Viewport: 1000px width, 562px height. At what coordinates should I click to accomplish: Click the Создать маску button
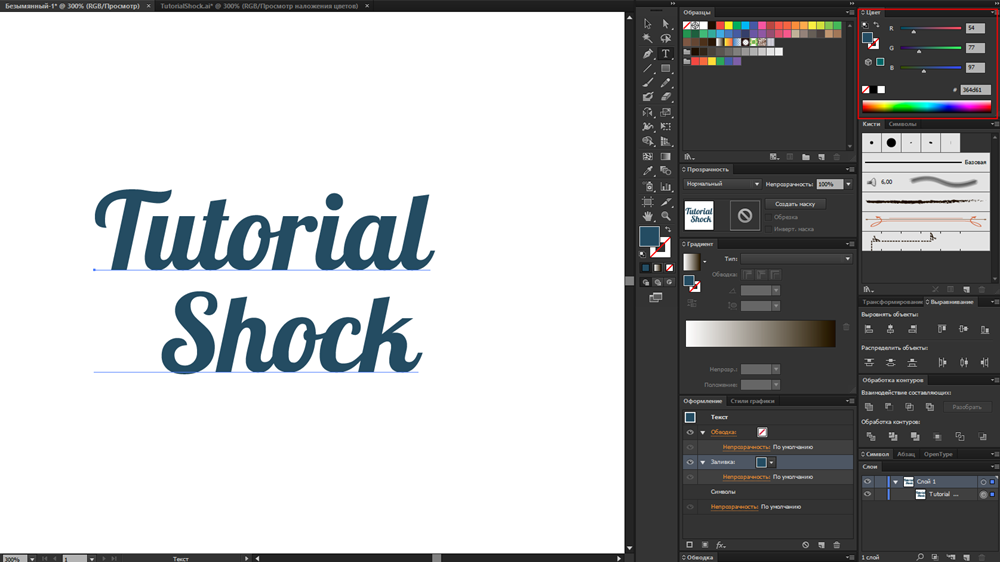795,204
